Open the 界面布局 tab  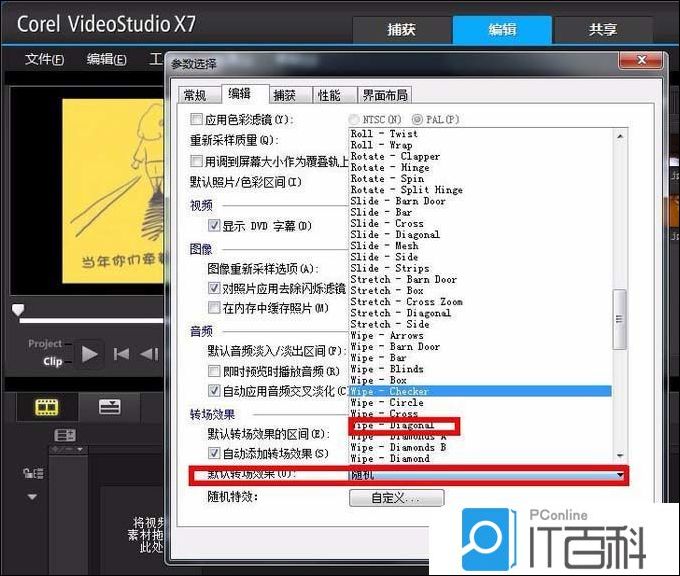pos(385,95)
